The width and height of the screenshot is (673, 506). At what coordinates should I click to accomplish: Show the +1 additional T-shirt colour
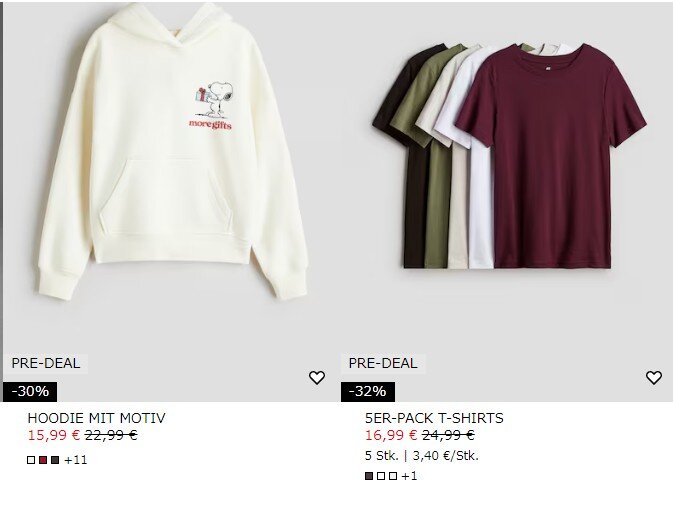(x=409, y=476)
